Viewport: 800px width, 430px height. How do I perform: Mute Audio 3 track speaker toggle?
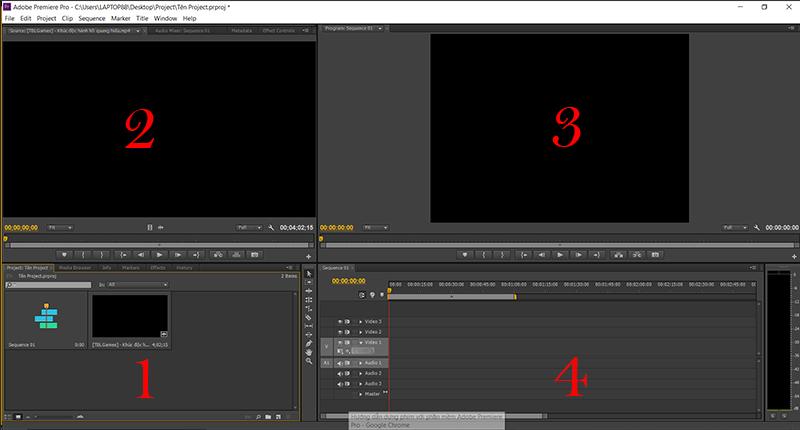click(340, 384)
